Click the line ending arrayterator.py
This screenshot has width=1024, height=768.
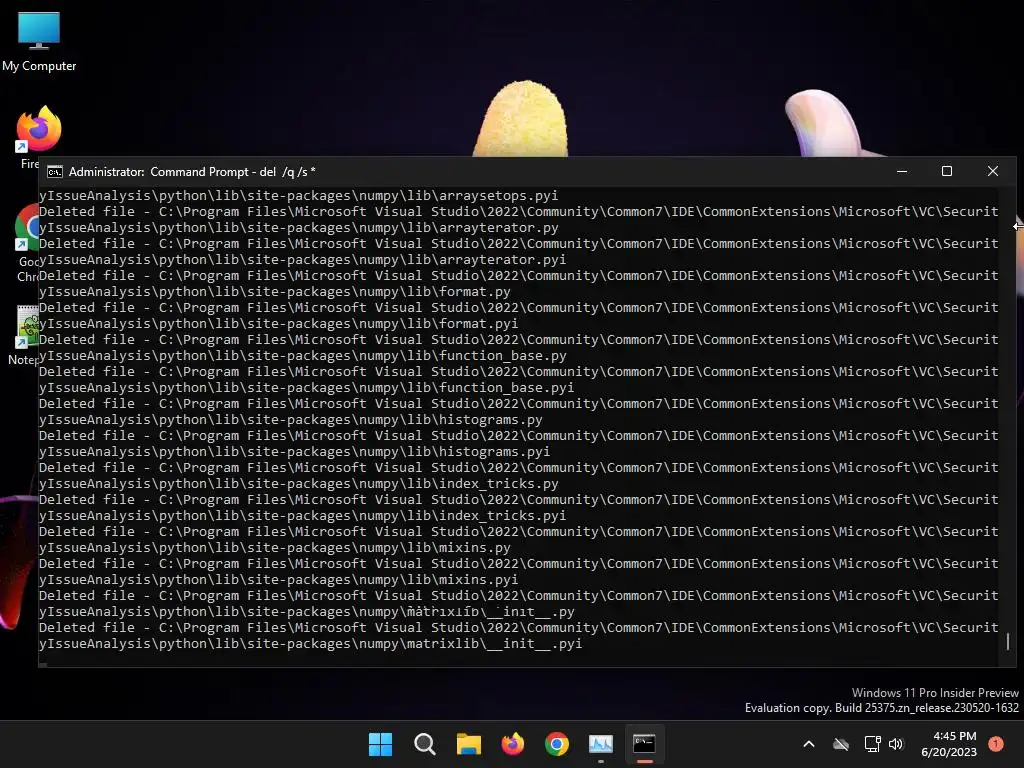pyautogui.click(x=299, y=227)
